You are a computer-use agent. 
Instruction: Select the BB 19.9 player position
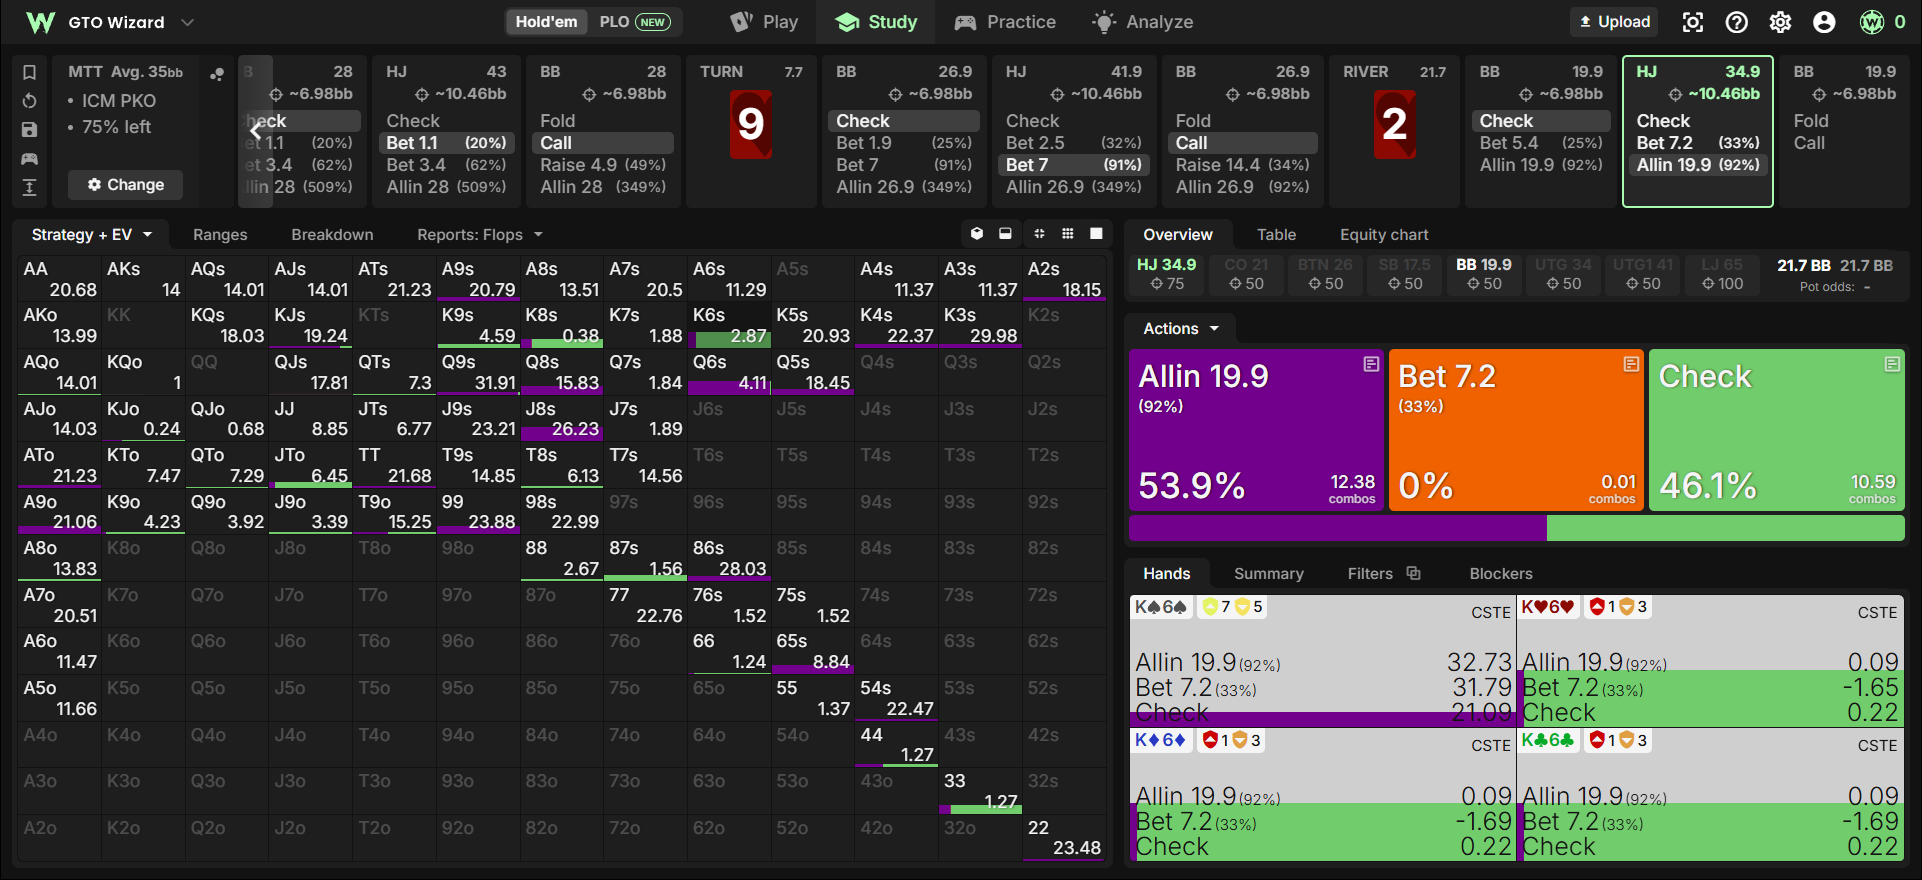1484,274
